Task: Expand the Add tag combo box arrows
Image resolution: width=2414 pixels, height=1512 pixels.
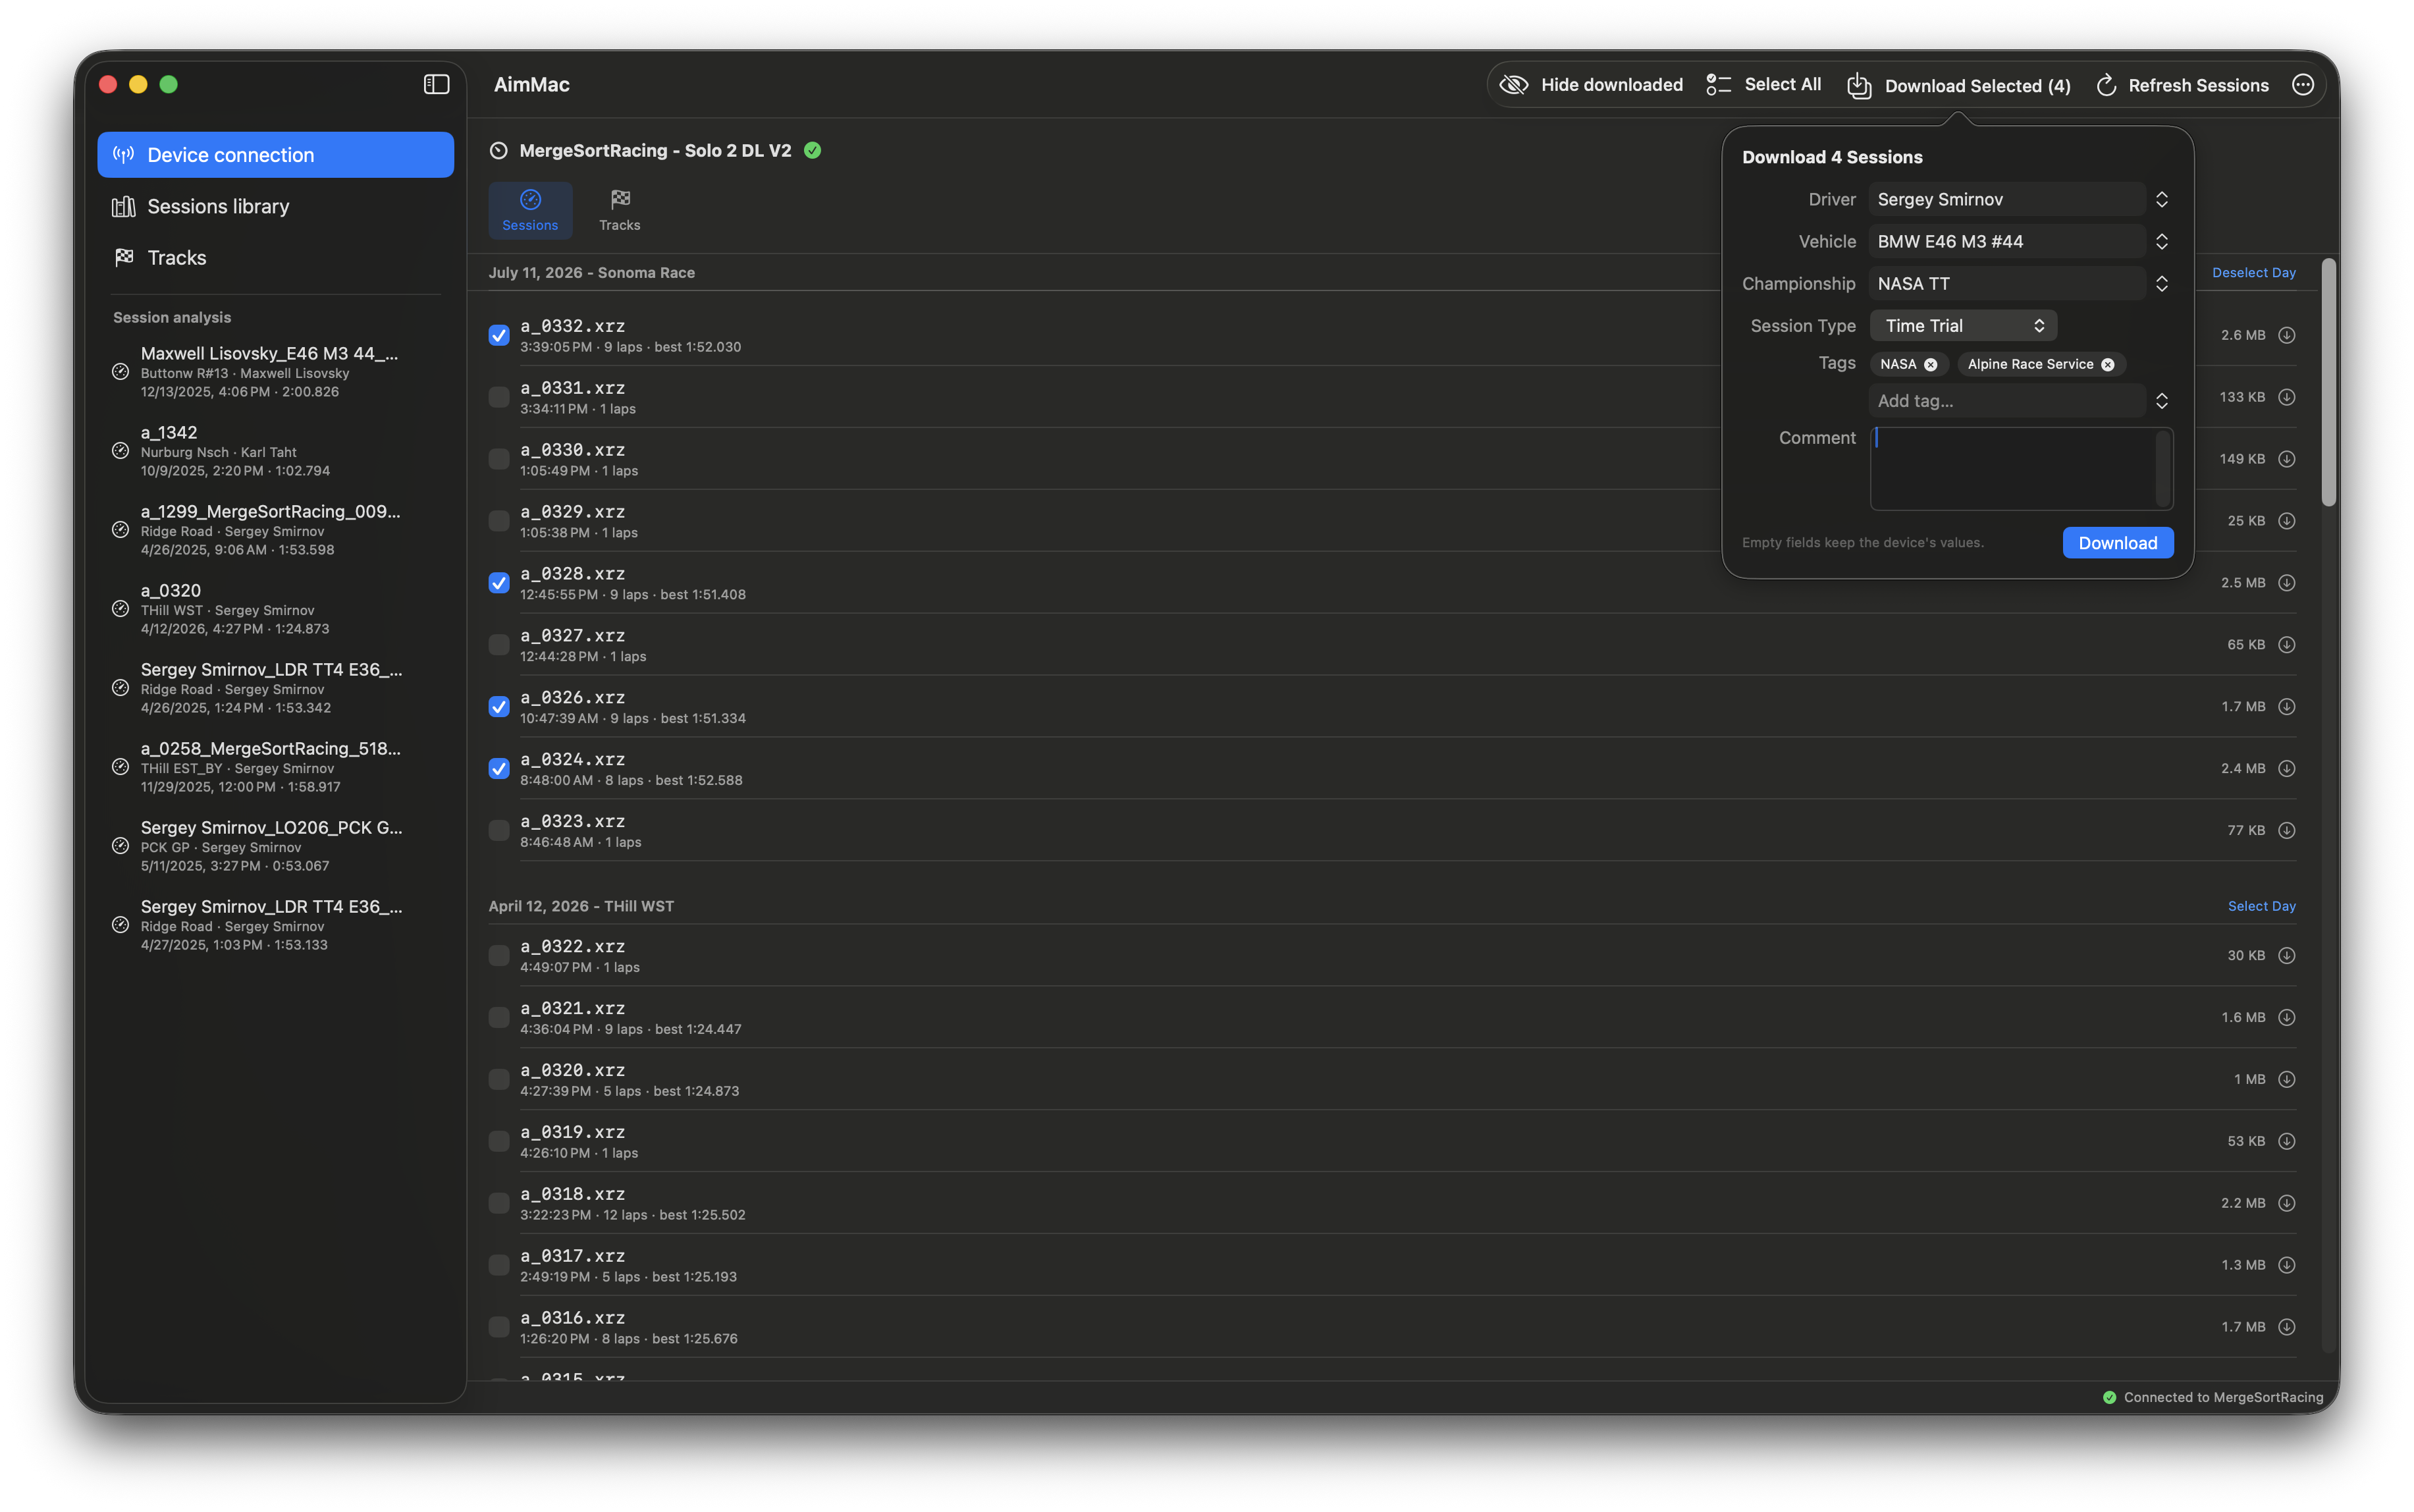Action: click(2161, 400)
